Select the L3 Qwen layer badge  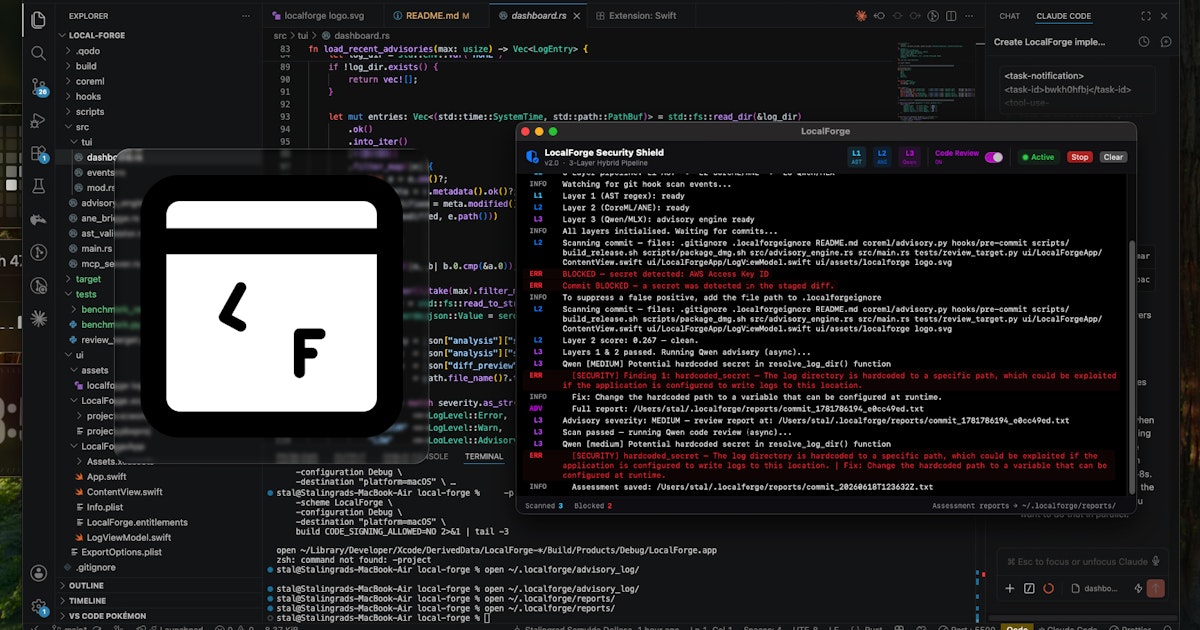click(x=909, y=156)
